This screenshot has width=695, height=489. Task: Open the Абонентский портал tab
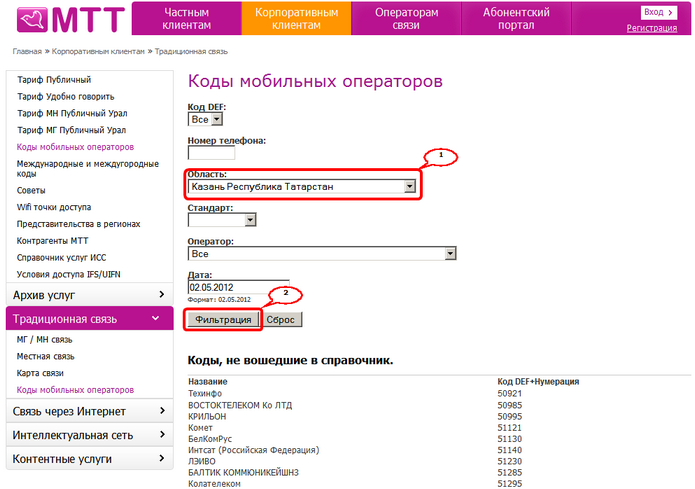[516, 19]
